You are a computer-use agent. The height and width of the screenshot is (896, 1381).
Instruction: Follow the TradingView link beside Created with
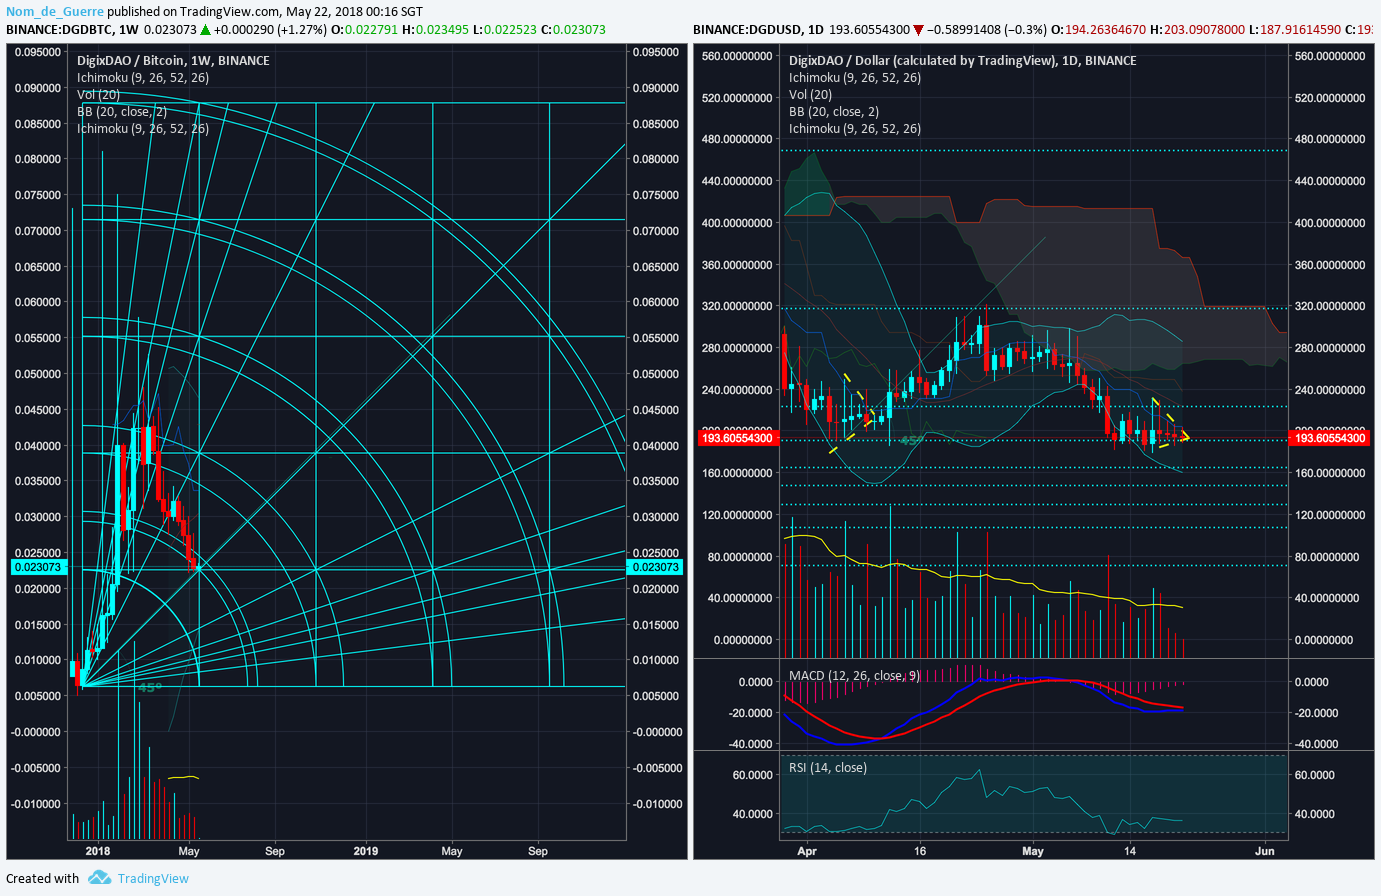point(153,878)
